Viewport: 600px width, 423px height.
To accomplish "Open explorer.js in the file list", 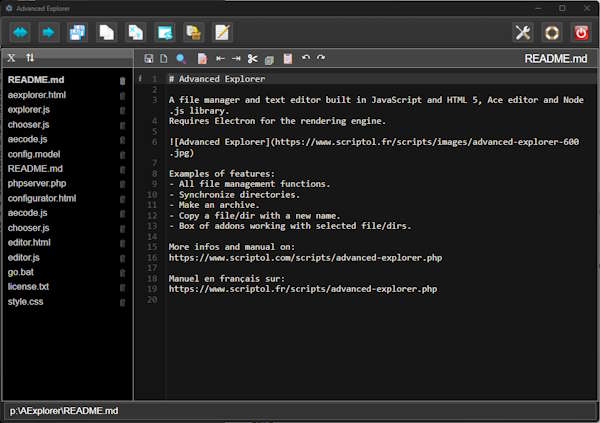I will [29, 110].
